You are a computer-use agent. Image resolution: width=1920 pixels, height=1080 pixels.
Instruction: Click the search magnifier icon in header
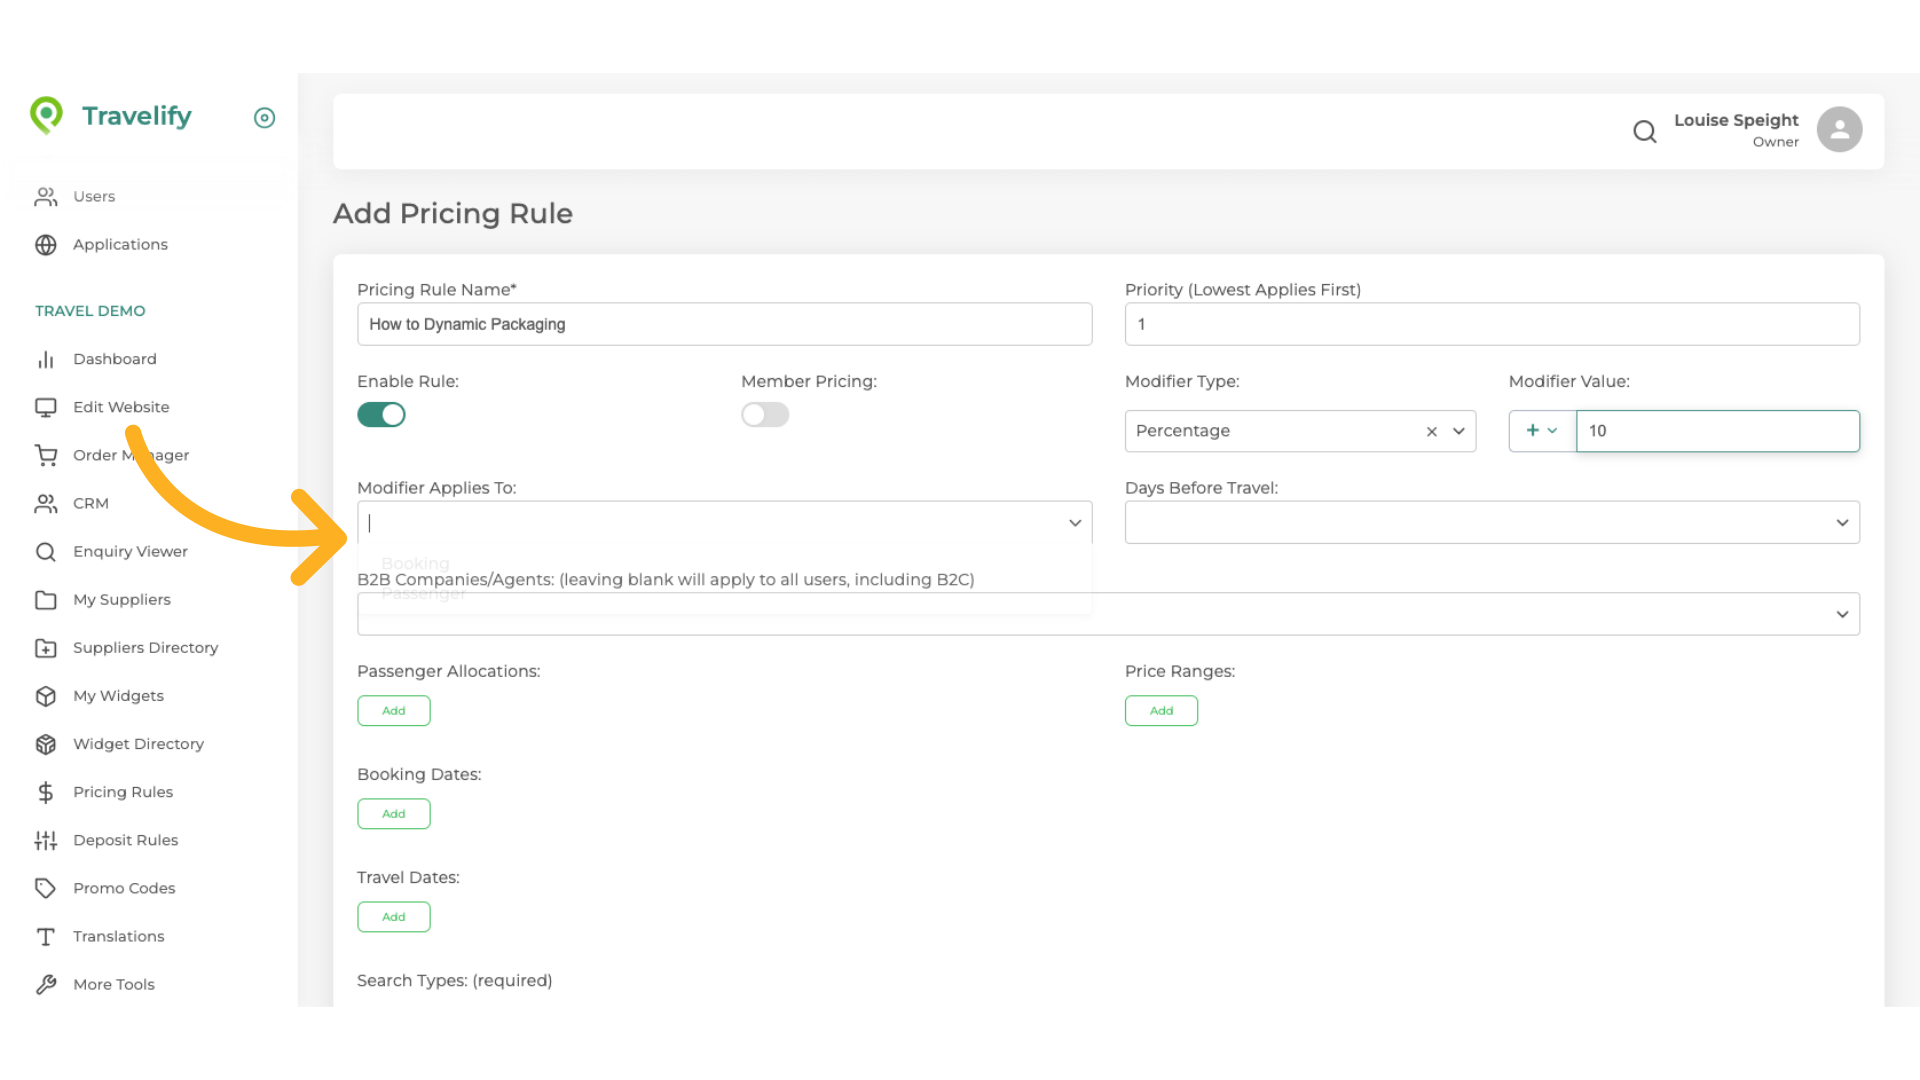tap(1644, 131)
